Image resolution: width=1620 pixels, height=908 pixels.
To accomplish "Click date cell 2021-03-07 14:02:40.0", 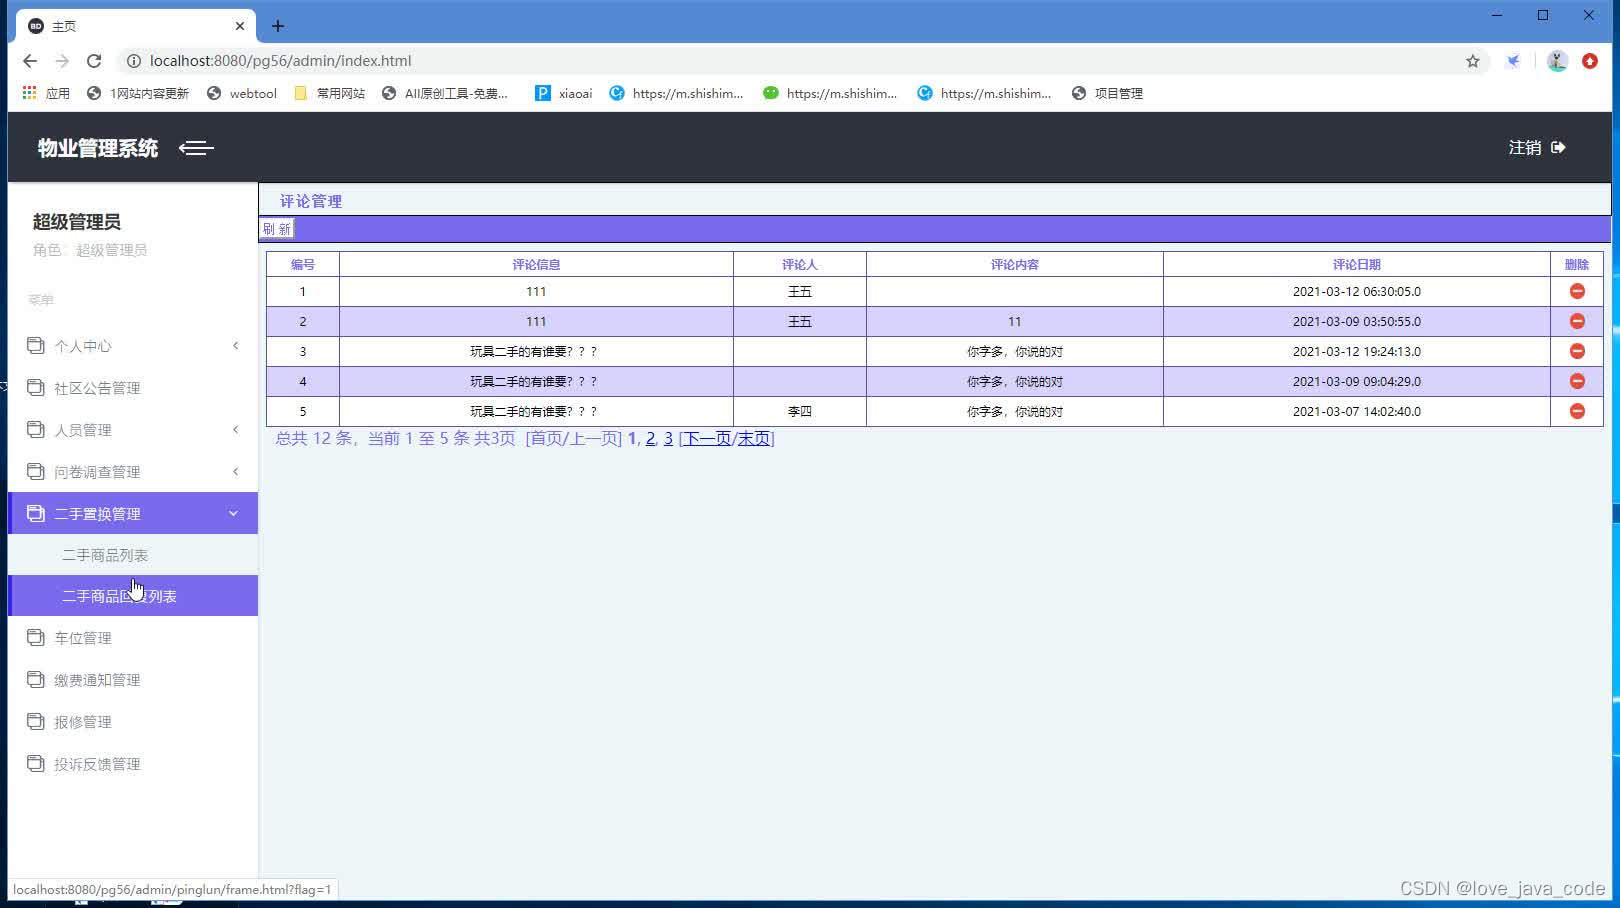I will coord(1357,411).
